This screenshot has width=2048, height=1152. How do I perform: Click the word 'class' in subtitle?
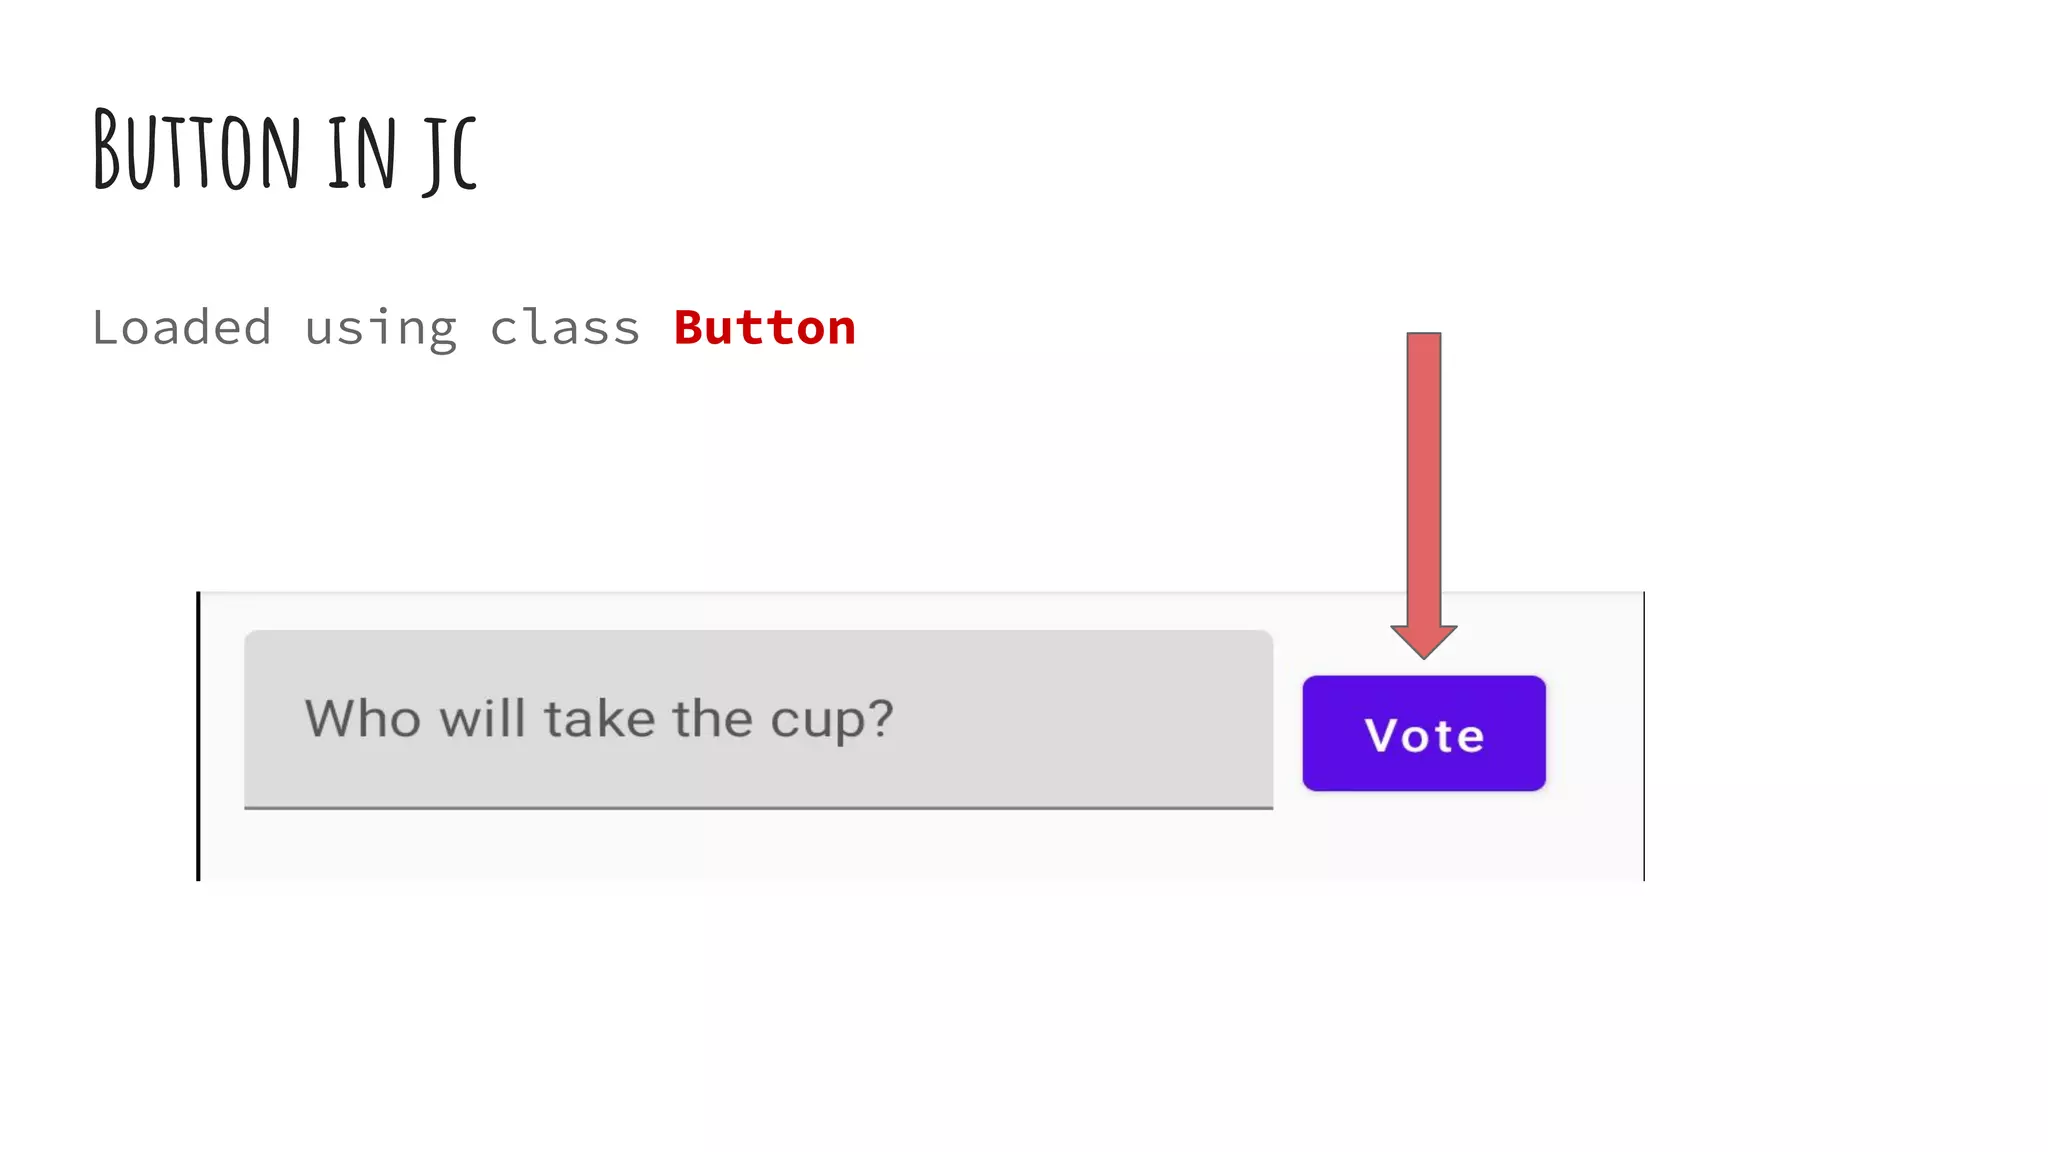[x=564, y=328]
